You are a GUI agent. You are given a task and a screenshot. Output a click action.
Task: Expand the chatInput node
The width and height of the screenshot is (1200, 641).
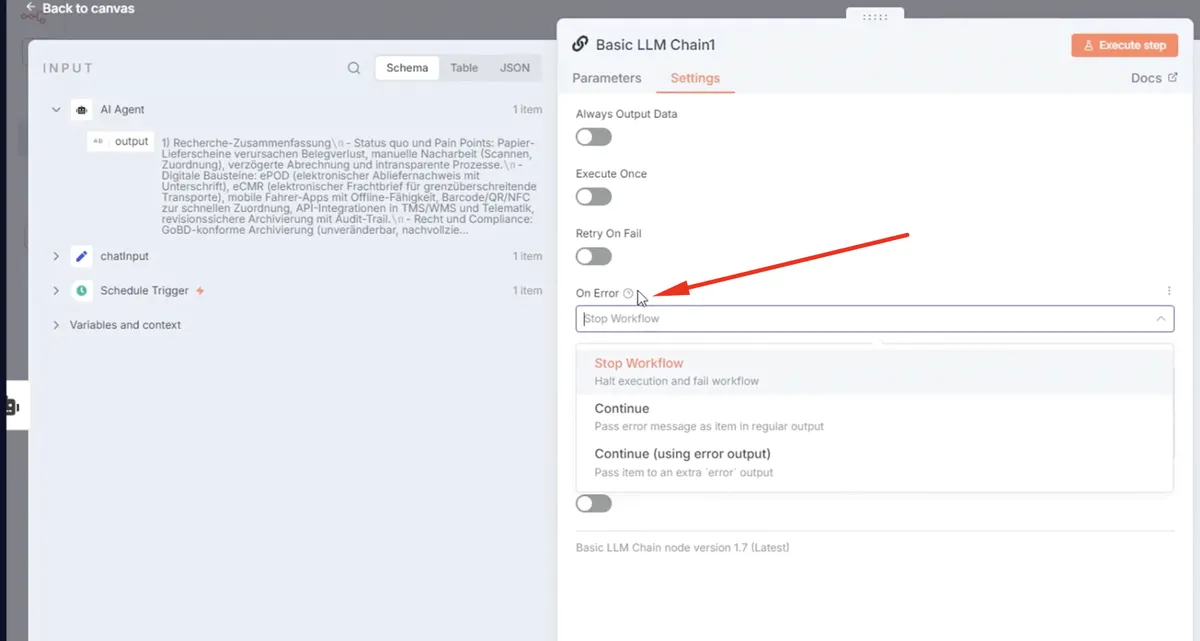(x=56, y=256)
